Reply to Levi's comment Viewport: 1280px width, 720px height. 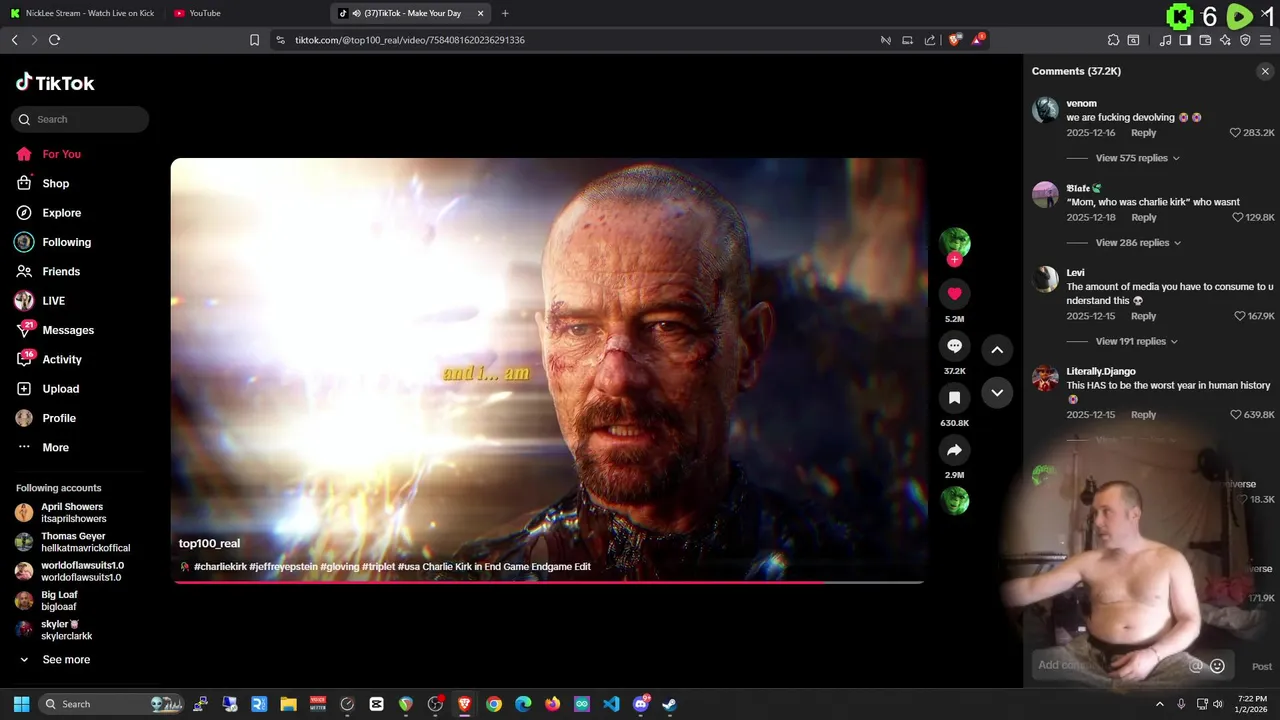1143,316
